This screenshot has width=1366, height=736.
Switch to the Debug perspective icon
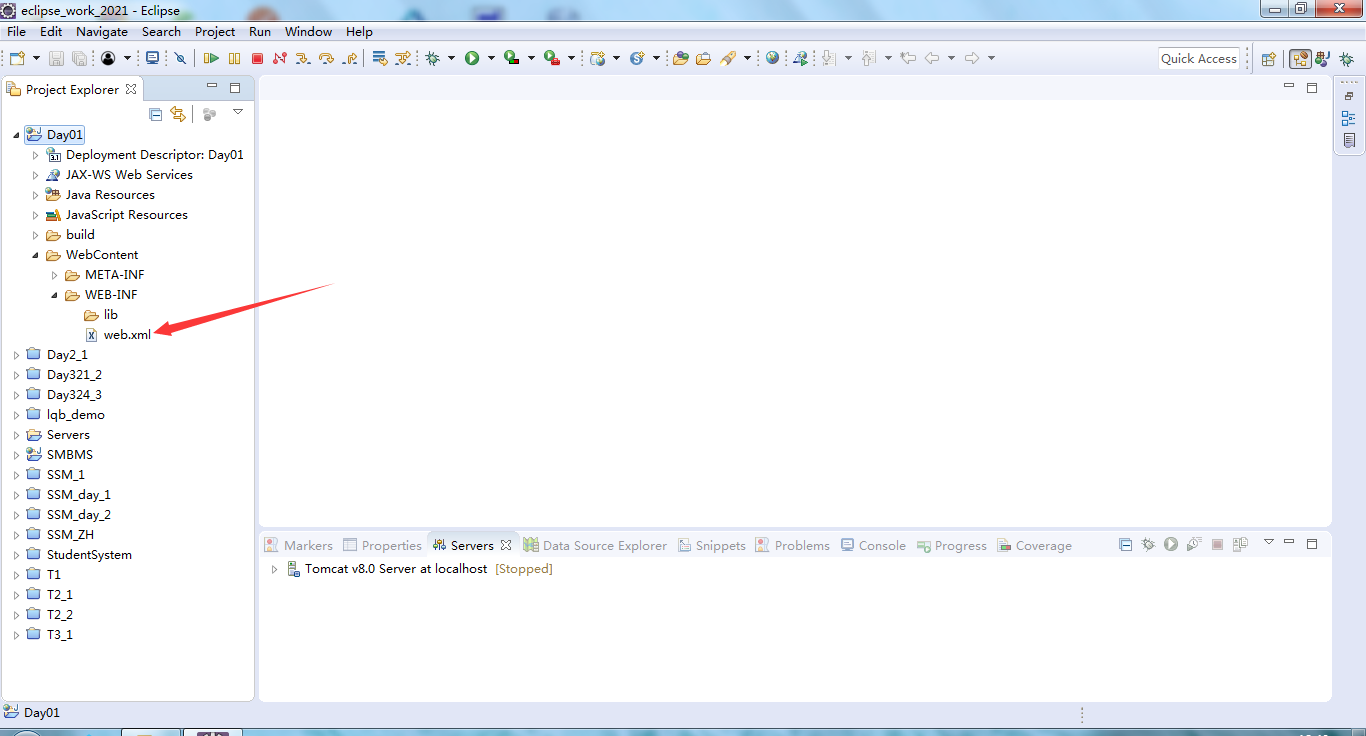[x=1346, y=59]
